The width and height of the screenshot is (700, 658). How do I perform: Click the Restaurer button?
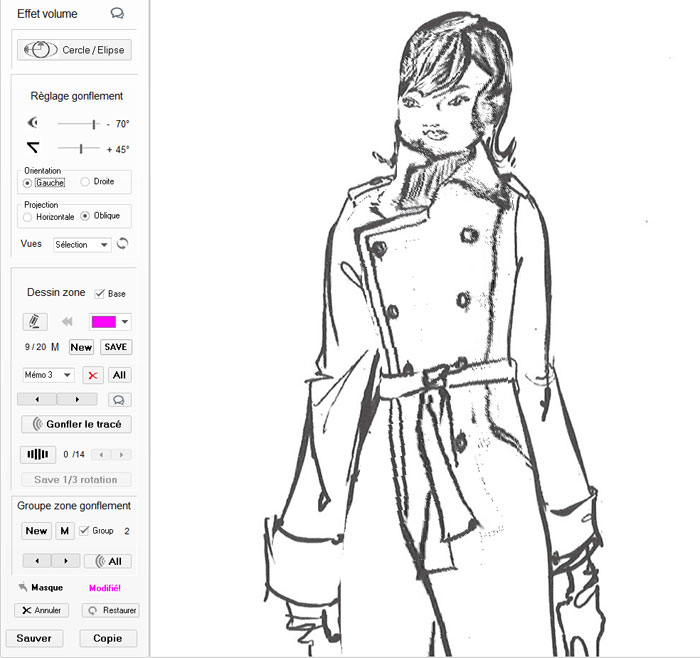[x=110, y=610]
